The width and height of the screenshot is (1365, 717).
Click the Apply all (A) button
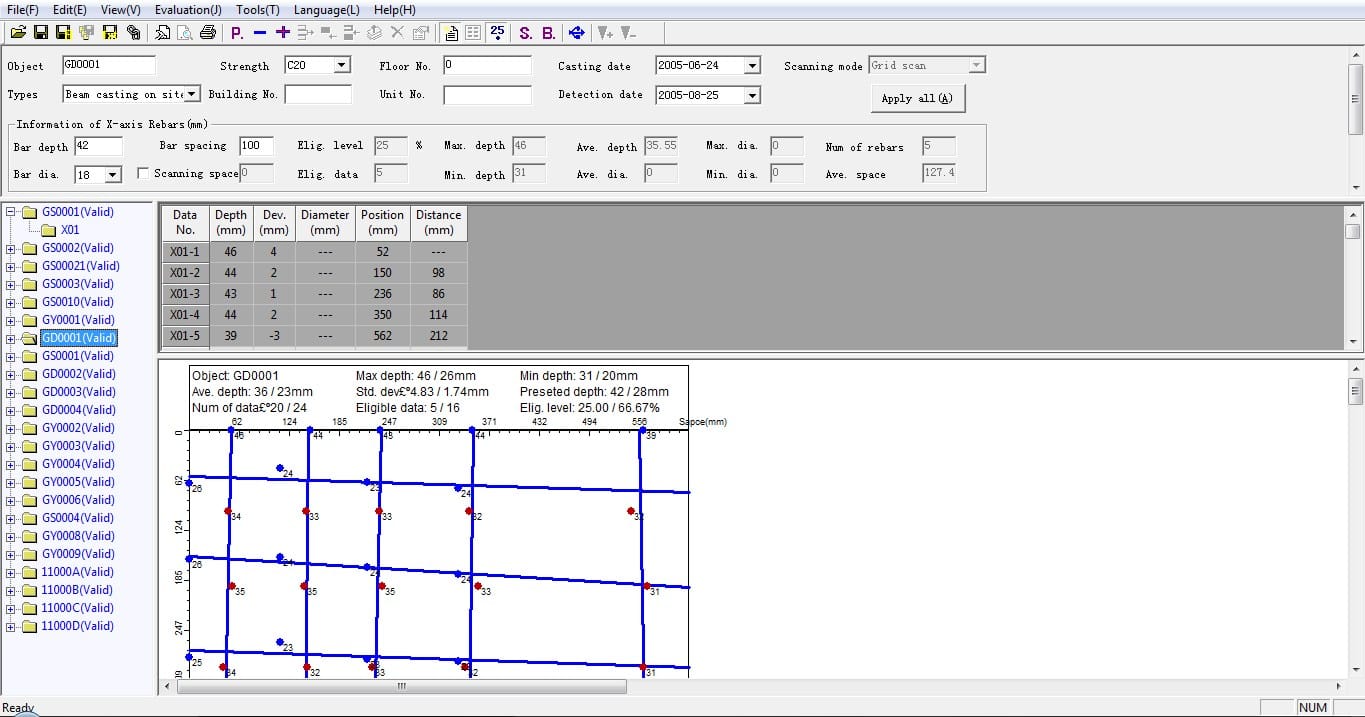click(x=917, y=98)
